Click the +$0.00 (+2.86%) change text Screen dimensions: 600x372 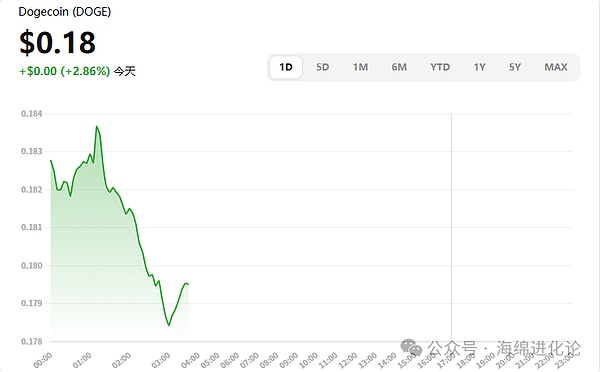tap(65, 71)
